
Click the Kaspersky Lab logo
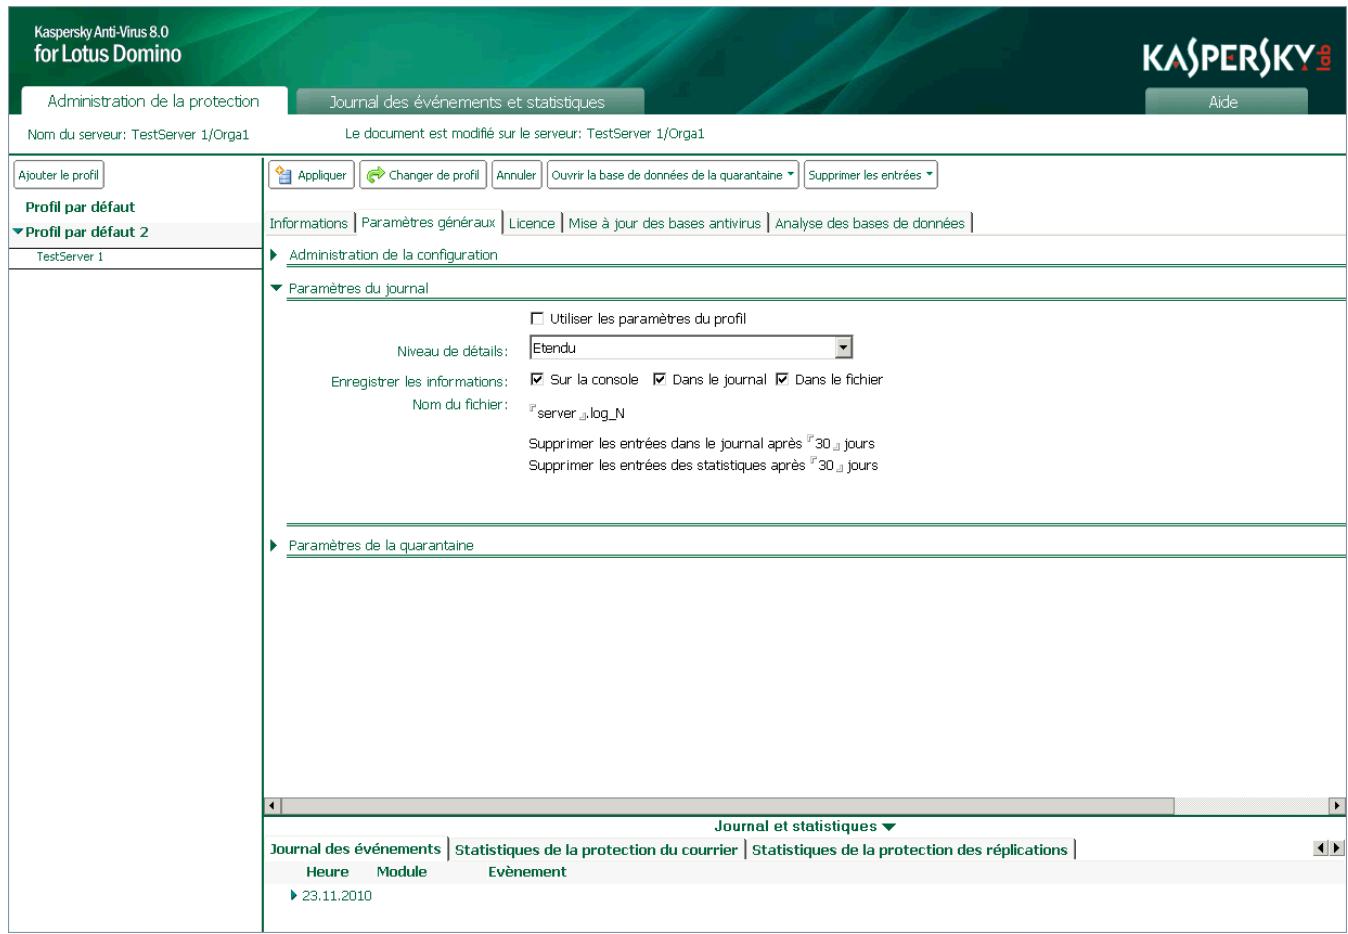[x=1240, y=57]
